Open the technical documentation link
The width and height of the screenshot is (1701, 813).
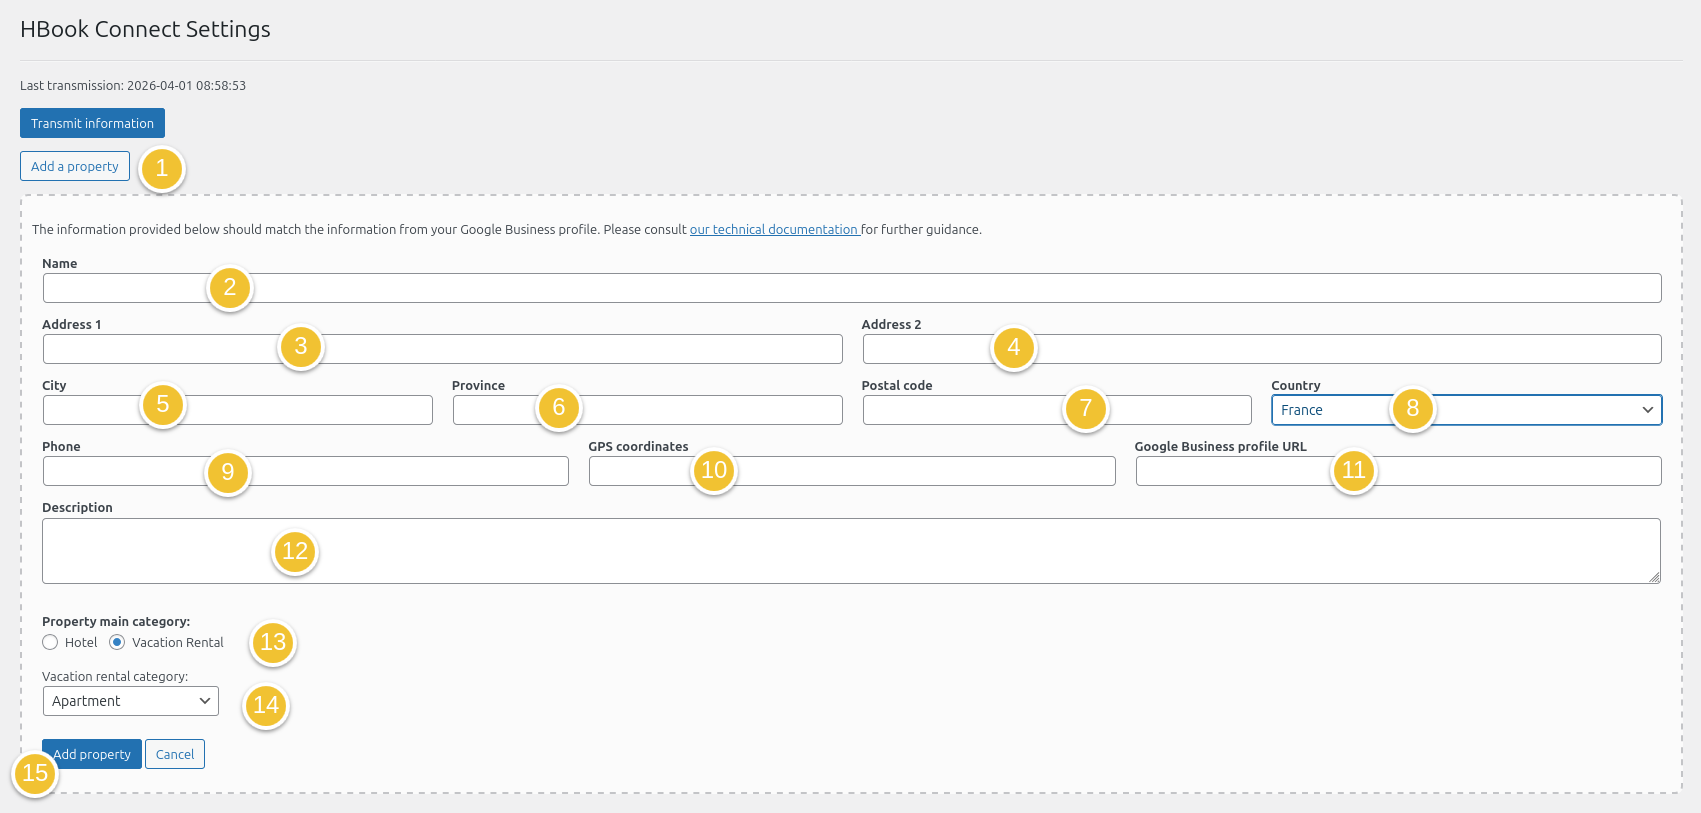pyautogui.click(x=773, y=229)
